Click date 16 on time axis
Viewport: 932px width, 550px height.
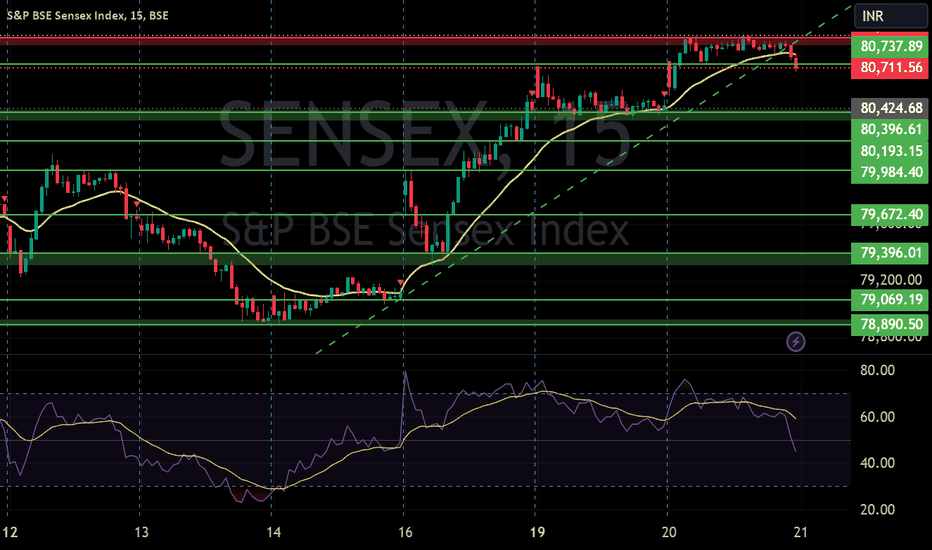point(405,532)
